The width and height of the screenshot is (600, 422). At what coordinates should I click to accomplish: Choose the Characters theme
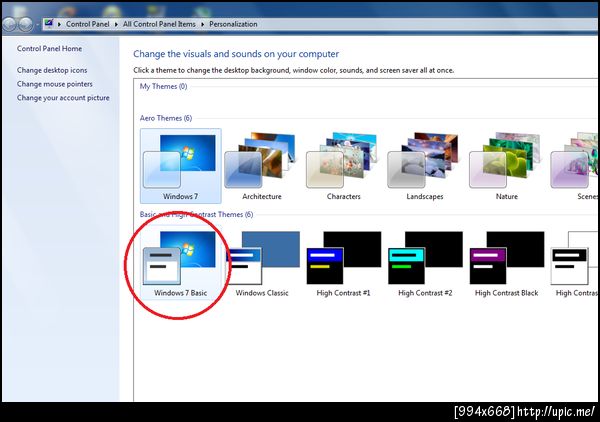pyautogui.click(x=343, y=166)
